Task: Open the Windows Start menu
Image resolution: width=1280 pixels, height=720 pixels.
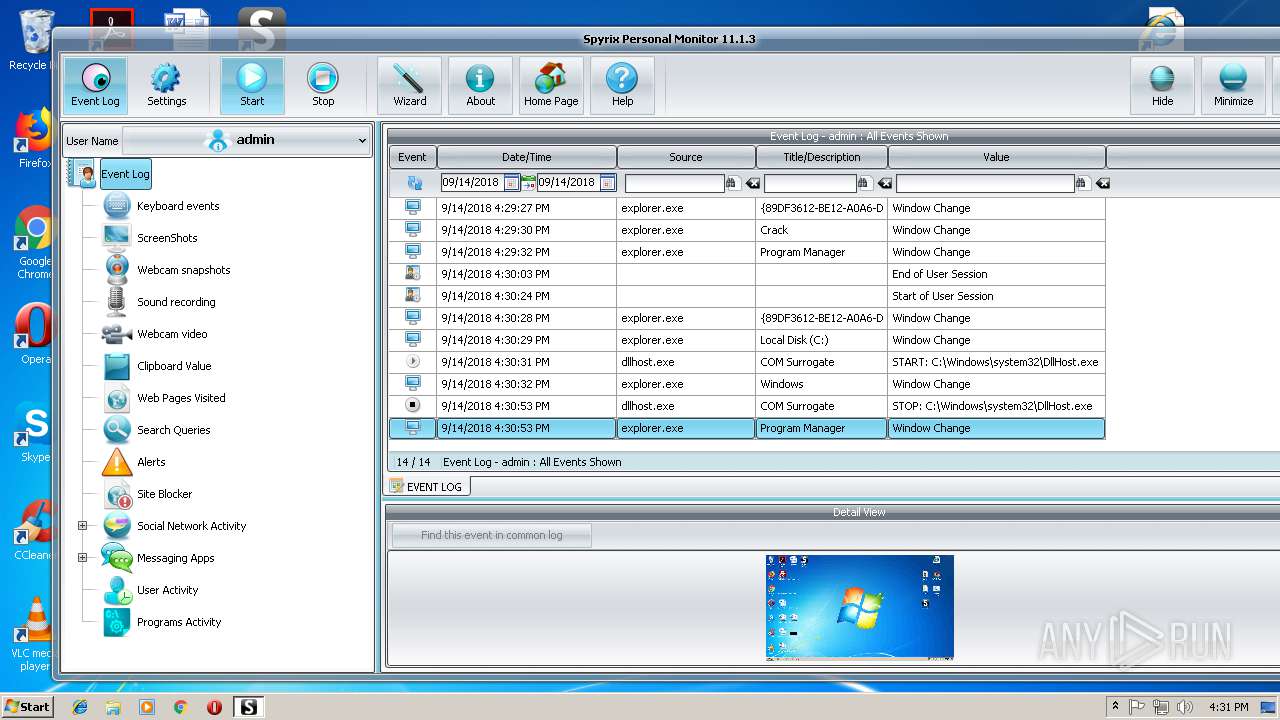Action: 27,706
